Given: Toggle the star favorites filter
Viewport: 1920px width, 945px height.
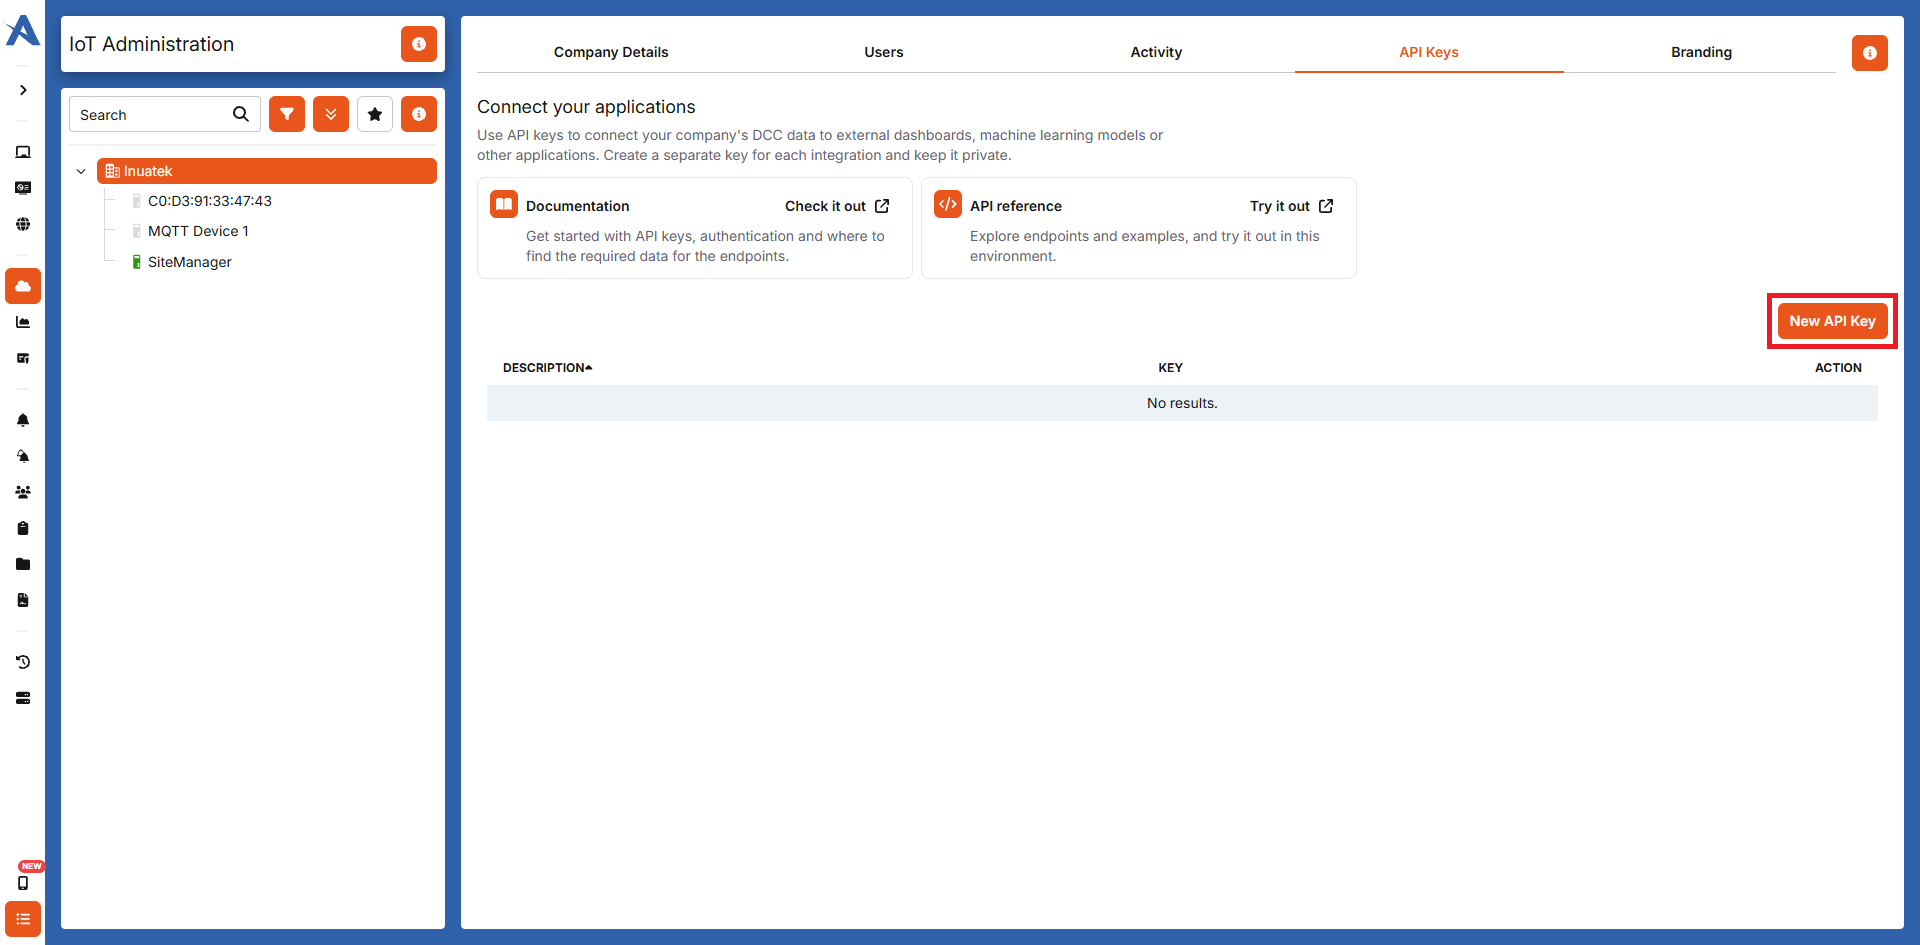Looking at the screenshot, I should coord(375,114).
